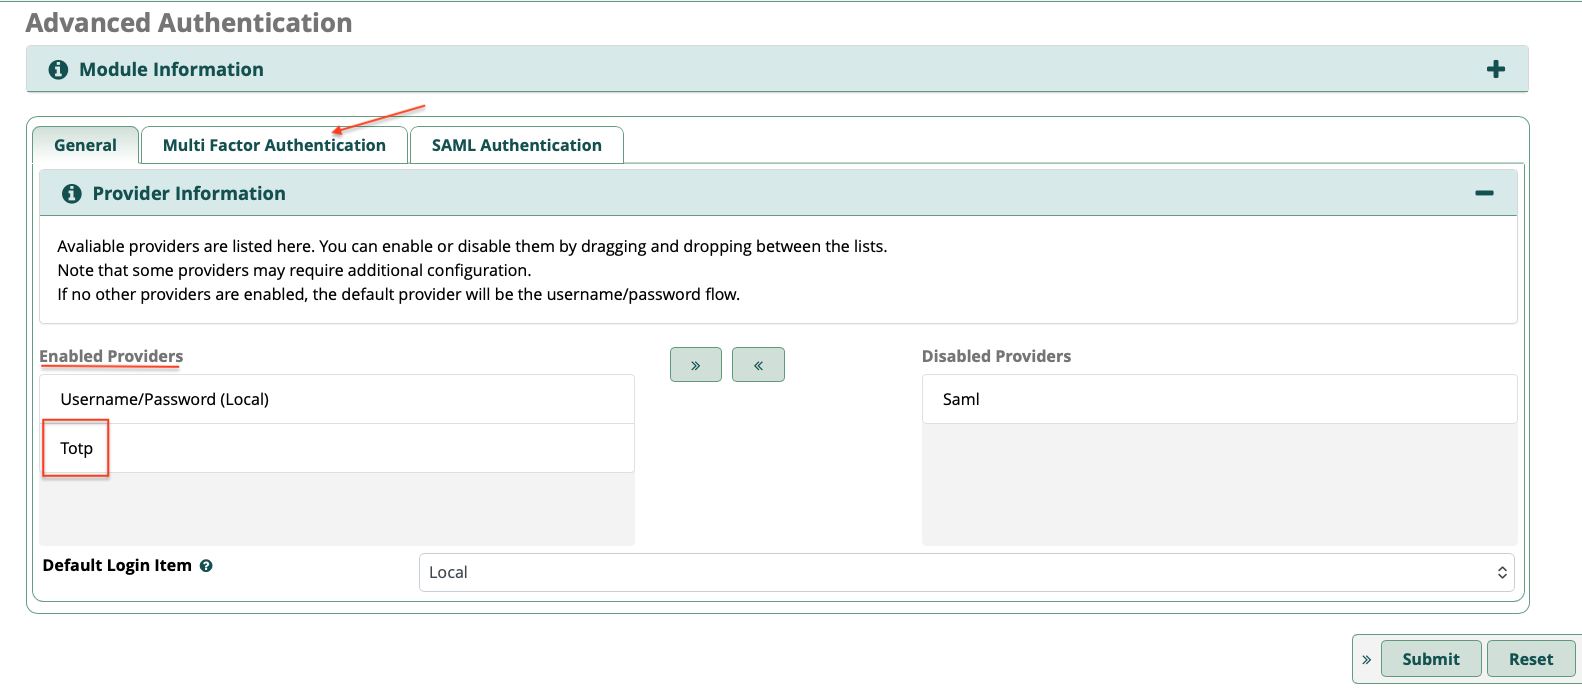
Task: Open the Multi Factor Authentication tab
Action: pos(274,145)
